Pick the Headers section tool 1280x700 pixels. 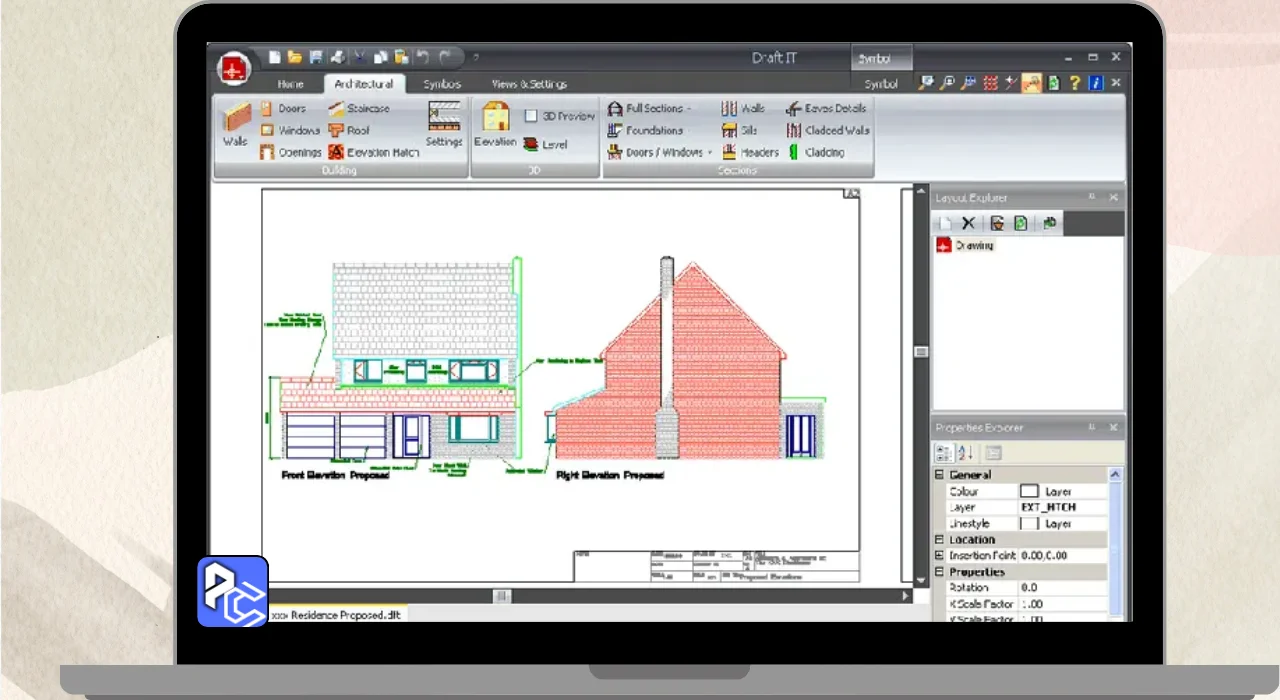(750, 152)
